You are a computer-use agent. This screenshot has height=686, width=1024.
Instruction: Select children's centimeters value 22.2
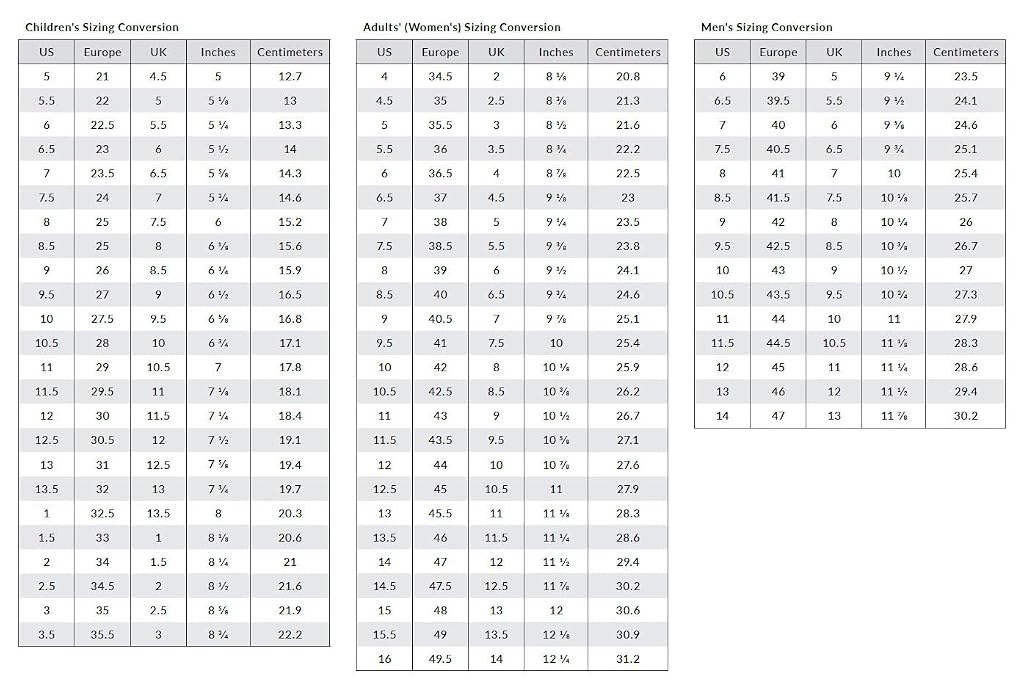pyautogui.click(x=290, y=635)
